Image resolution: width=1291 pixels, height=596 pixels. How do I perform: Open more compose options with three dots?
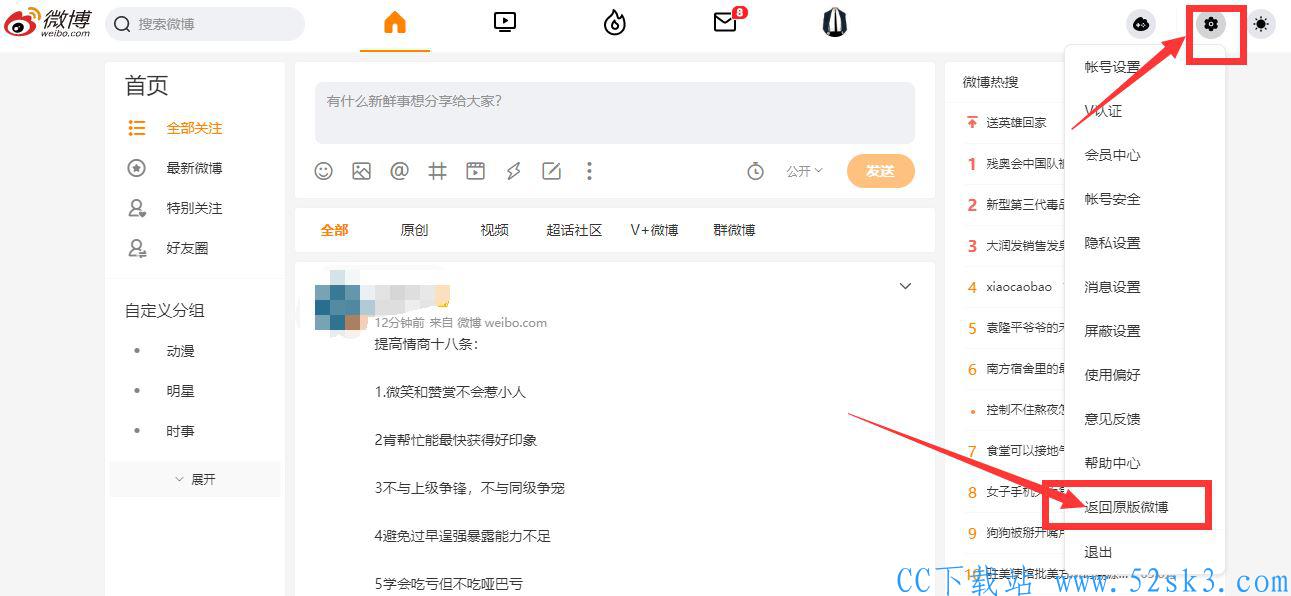pyautogui.click(x=589, y=171)
